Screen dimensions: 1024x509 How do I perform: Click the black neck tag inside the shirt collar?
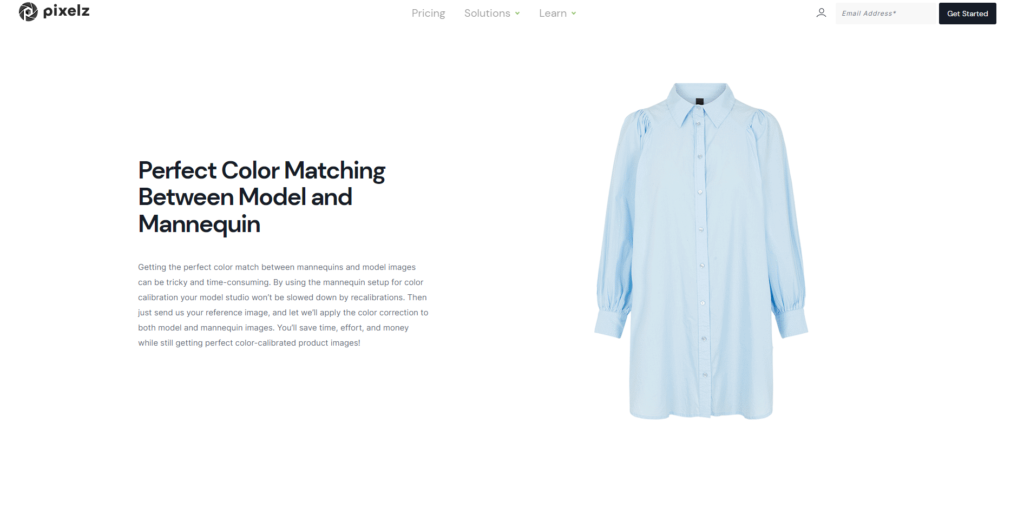[x=699, y=103]
